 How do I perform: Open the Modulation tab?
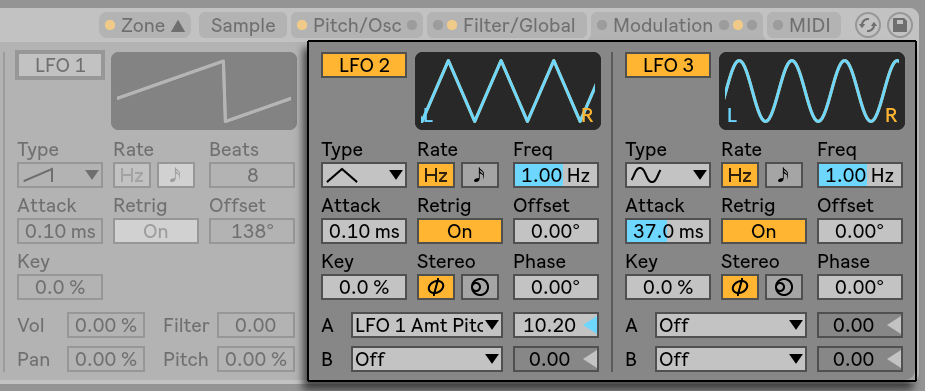pyautogui.click(x=677, y=25)
